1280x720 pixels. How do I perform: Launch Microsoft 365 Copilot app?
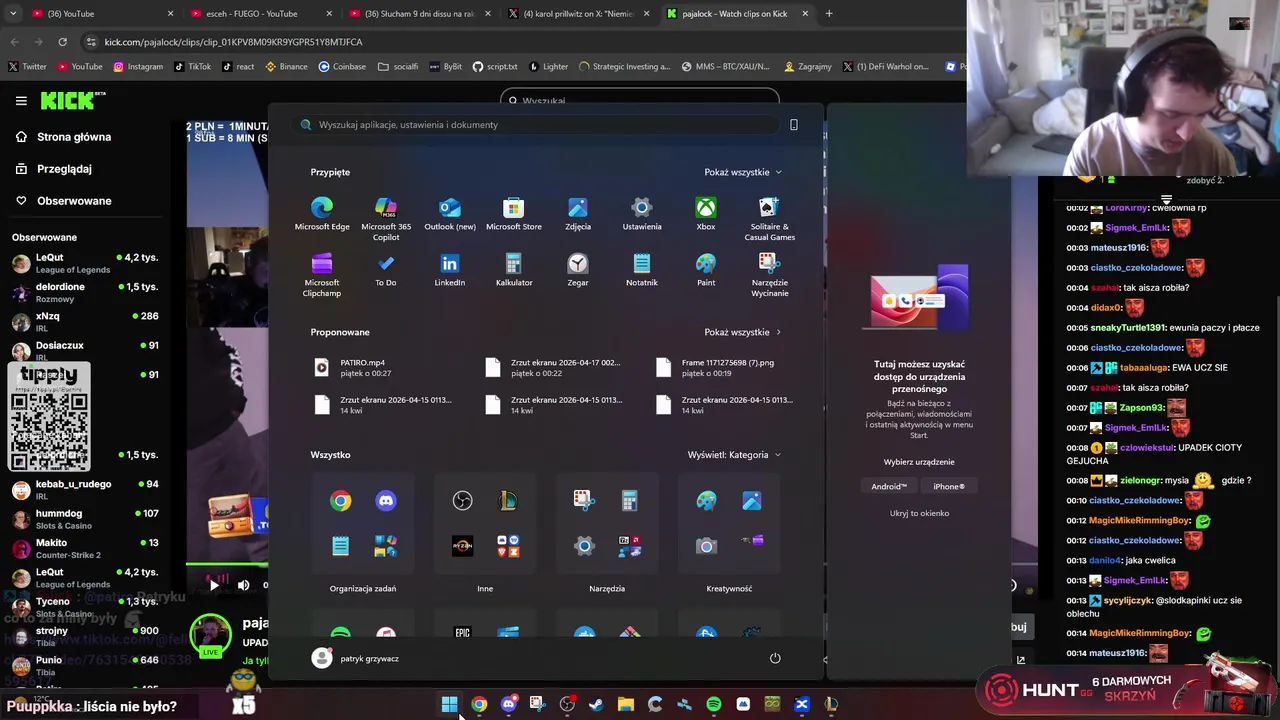click(386, 219)
